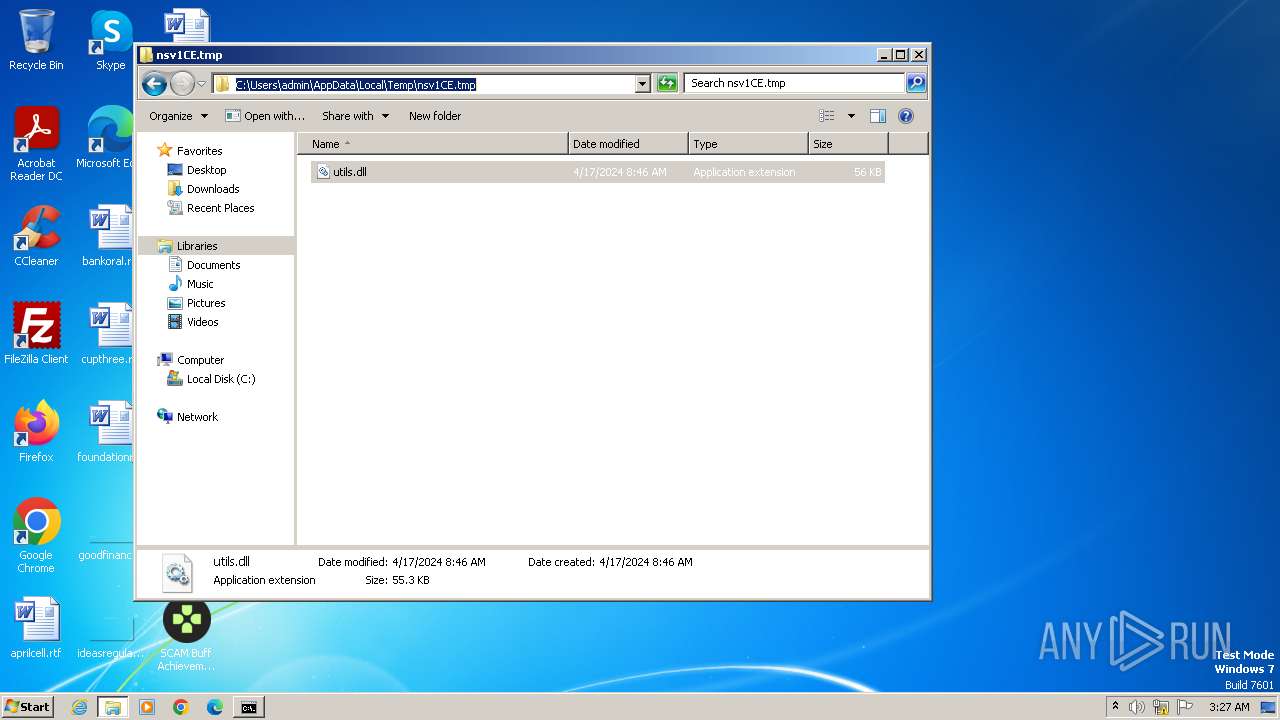
Task: Click the FileZilla Client desktop icon
Action: point(36,333)
